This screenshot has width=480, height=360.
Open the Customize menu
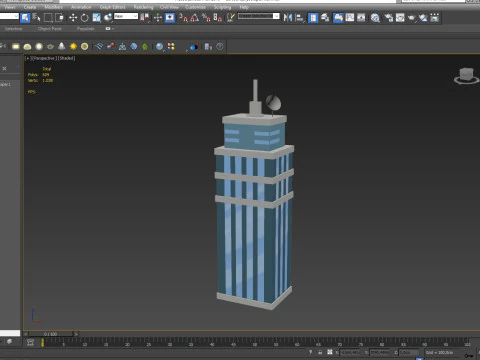(x=195, y=7)
